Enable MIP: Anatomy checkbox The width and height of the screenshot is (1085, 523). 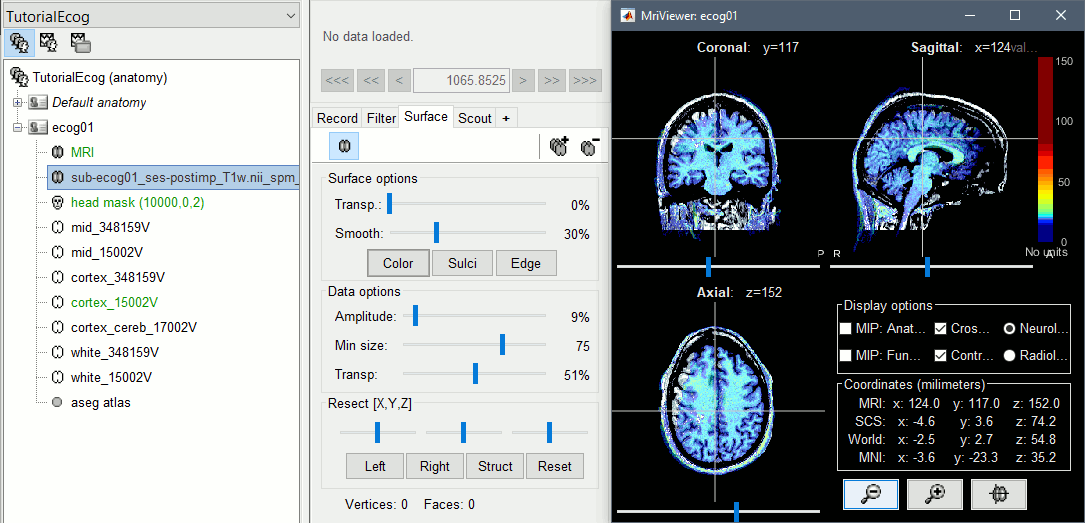[846, 328]
